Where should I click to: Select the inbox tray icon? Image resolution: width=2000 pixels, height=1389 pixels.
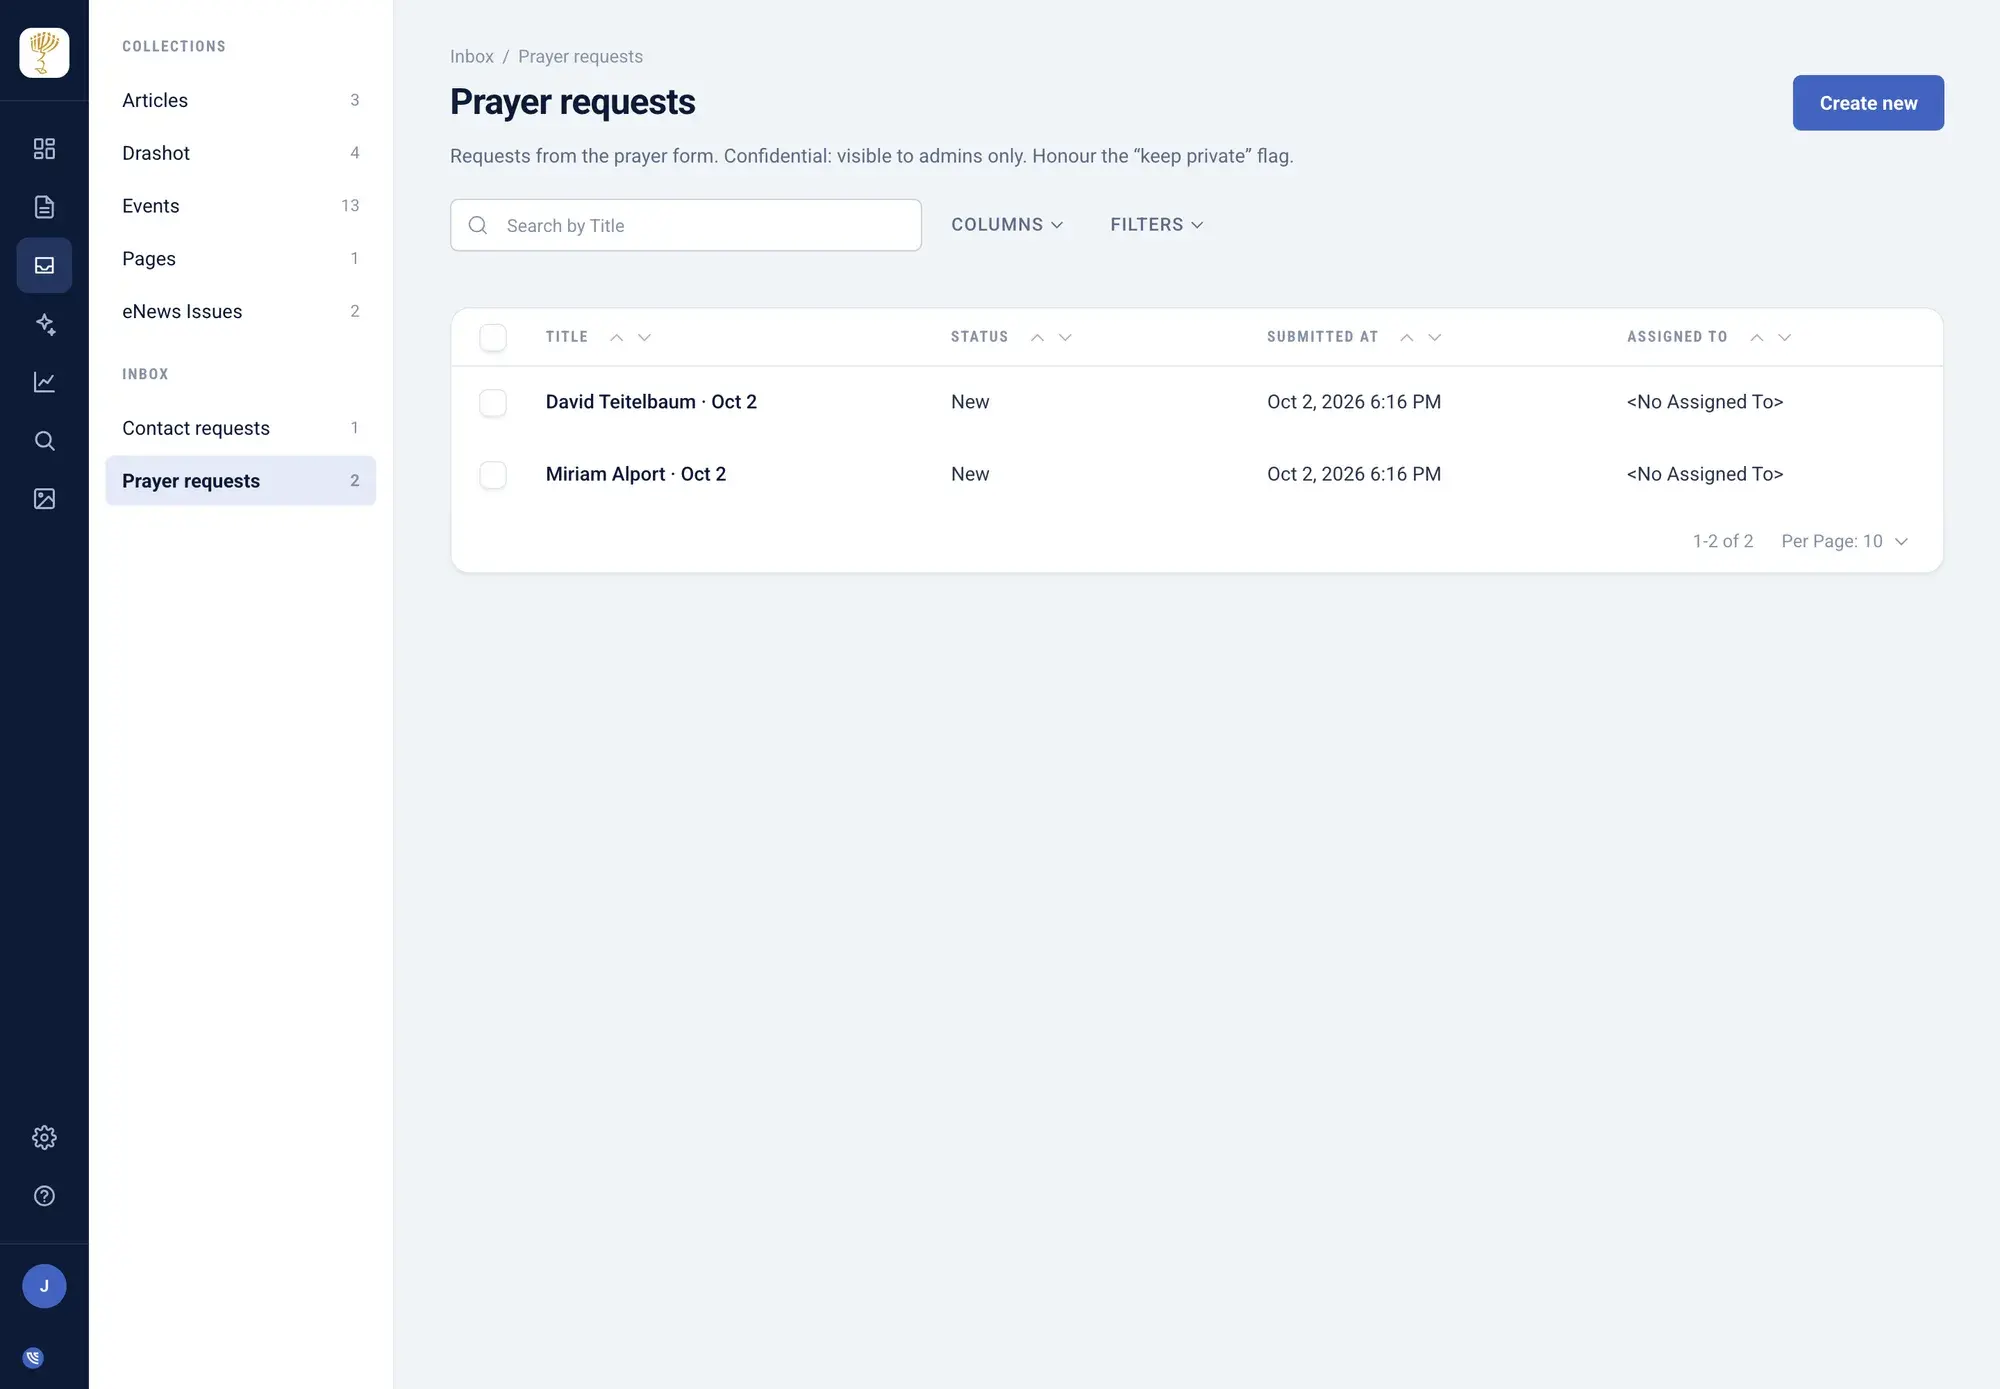click(x=44, y=265)
